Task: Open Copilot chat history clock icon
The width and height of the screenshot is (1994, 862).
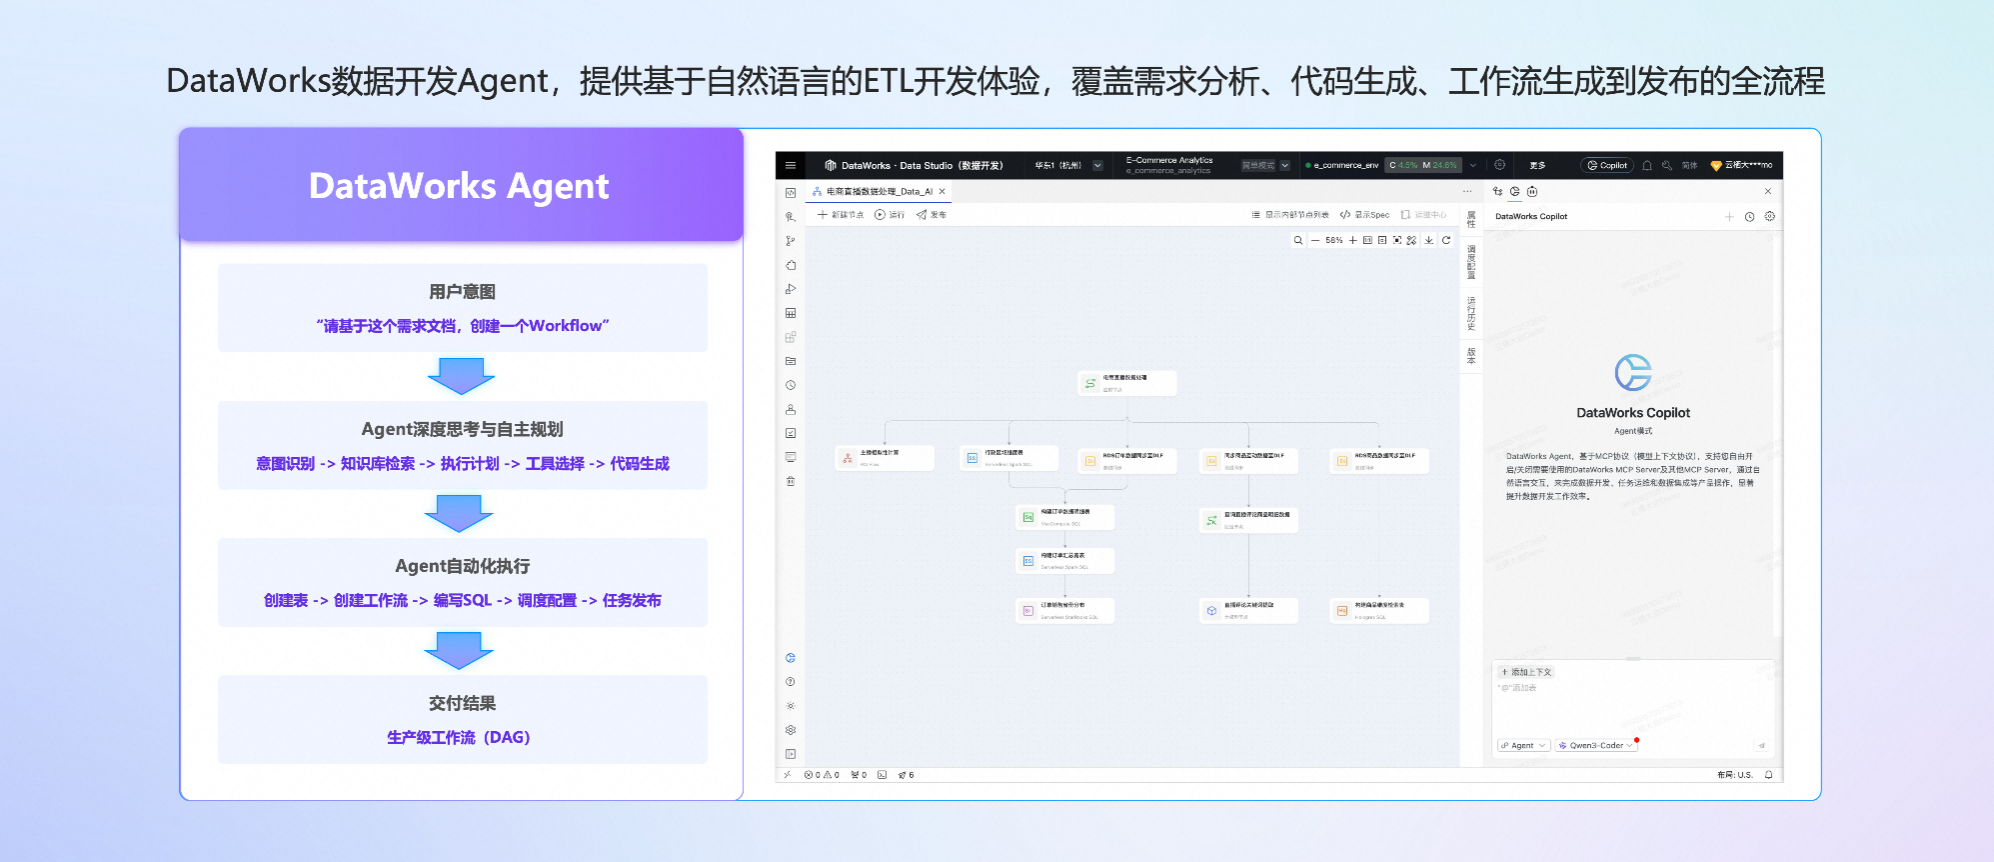Action: point(1749,216)
